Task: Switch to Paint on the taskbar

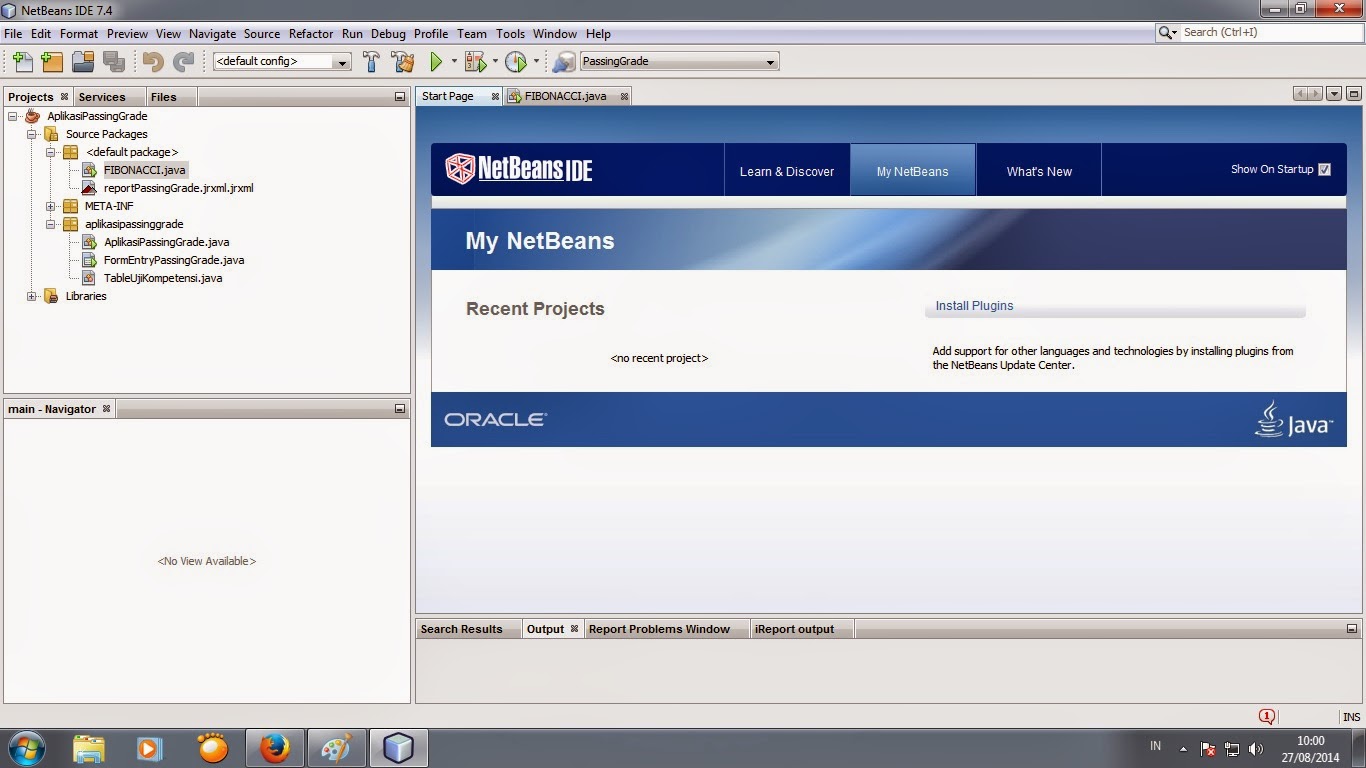Action: click(336, 748)
